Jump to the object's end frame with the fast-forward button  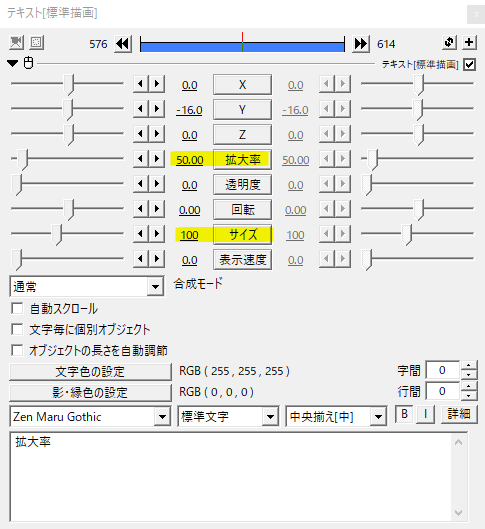pos(361,44)
